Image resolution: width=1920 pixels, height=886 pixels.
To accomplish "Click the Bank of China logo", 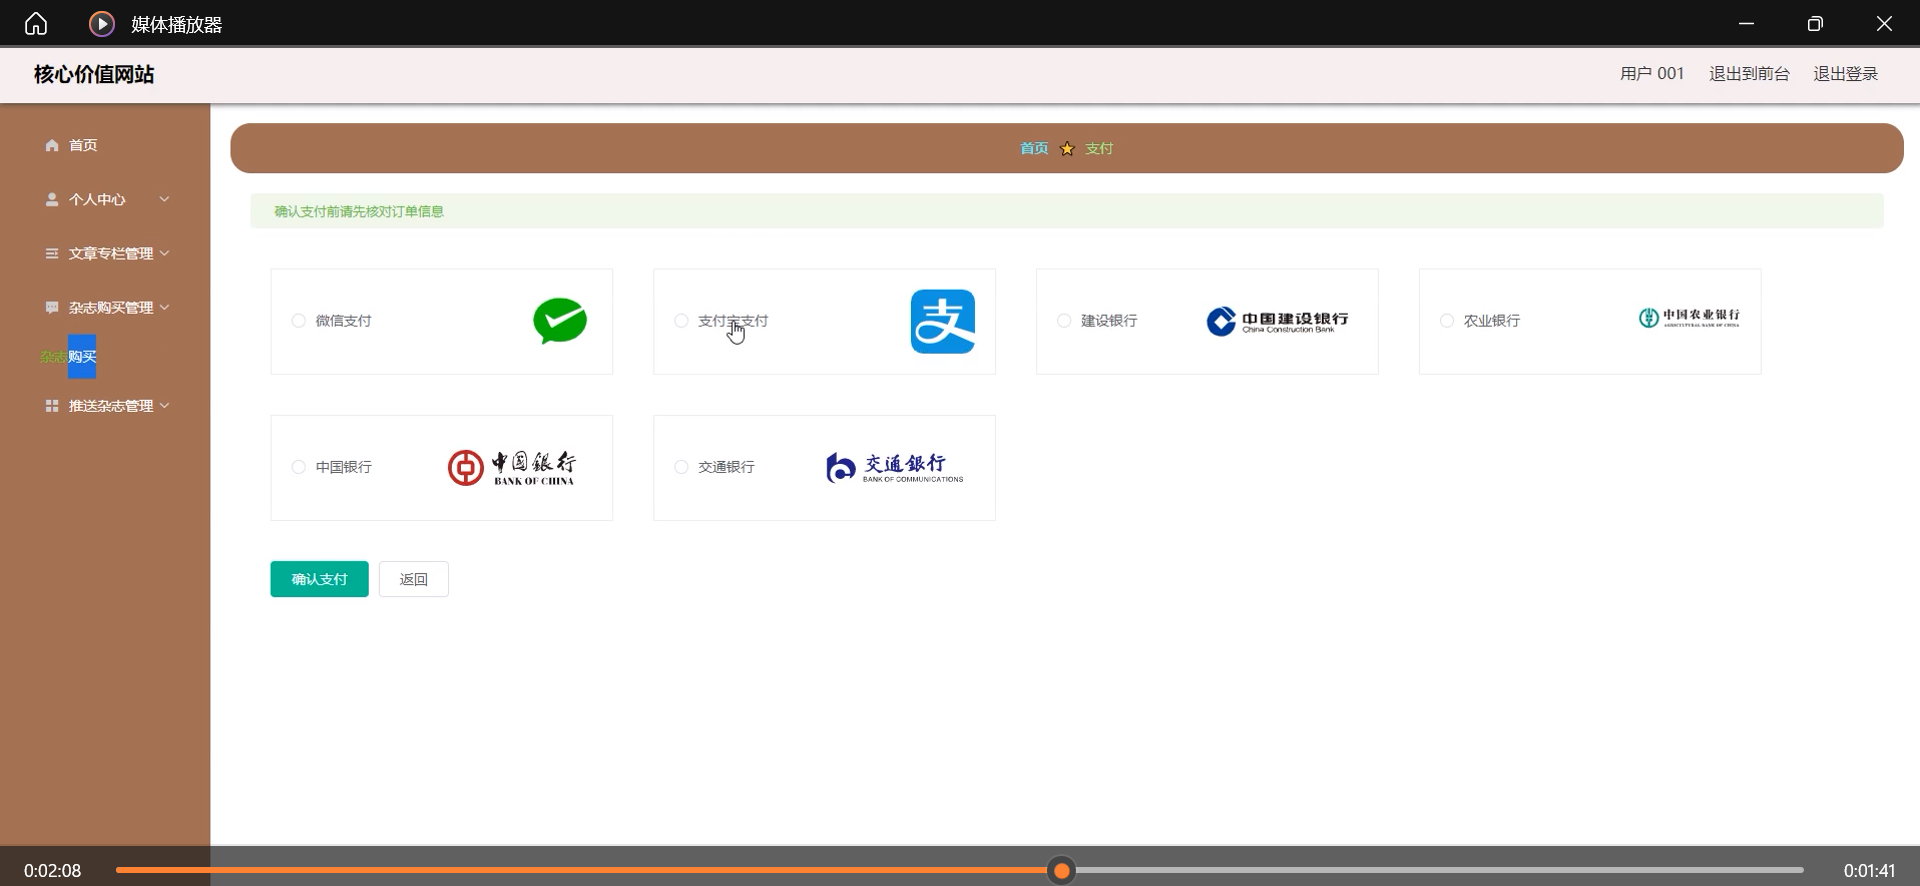I will (512, 467).
